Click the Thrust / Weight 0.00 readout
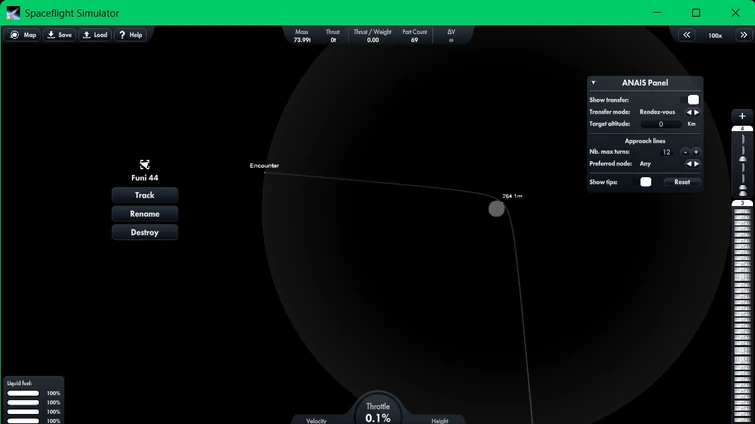Viewport: 755px width, 424px height. point(373,36)
